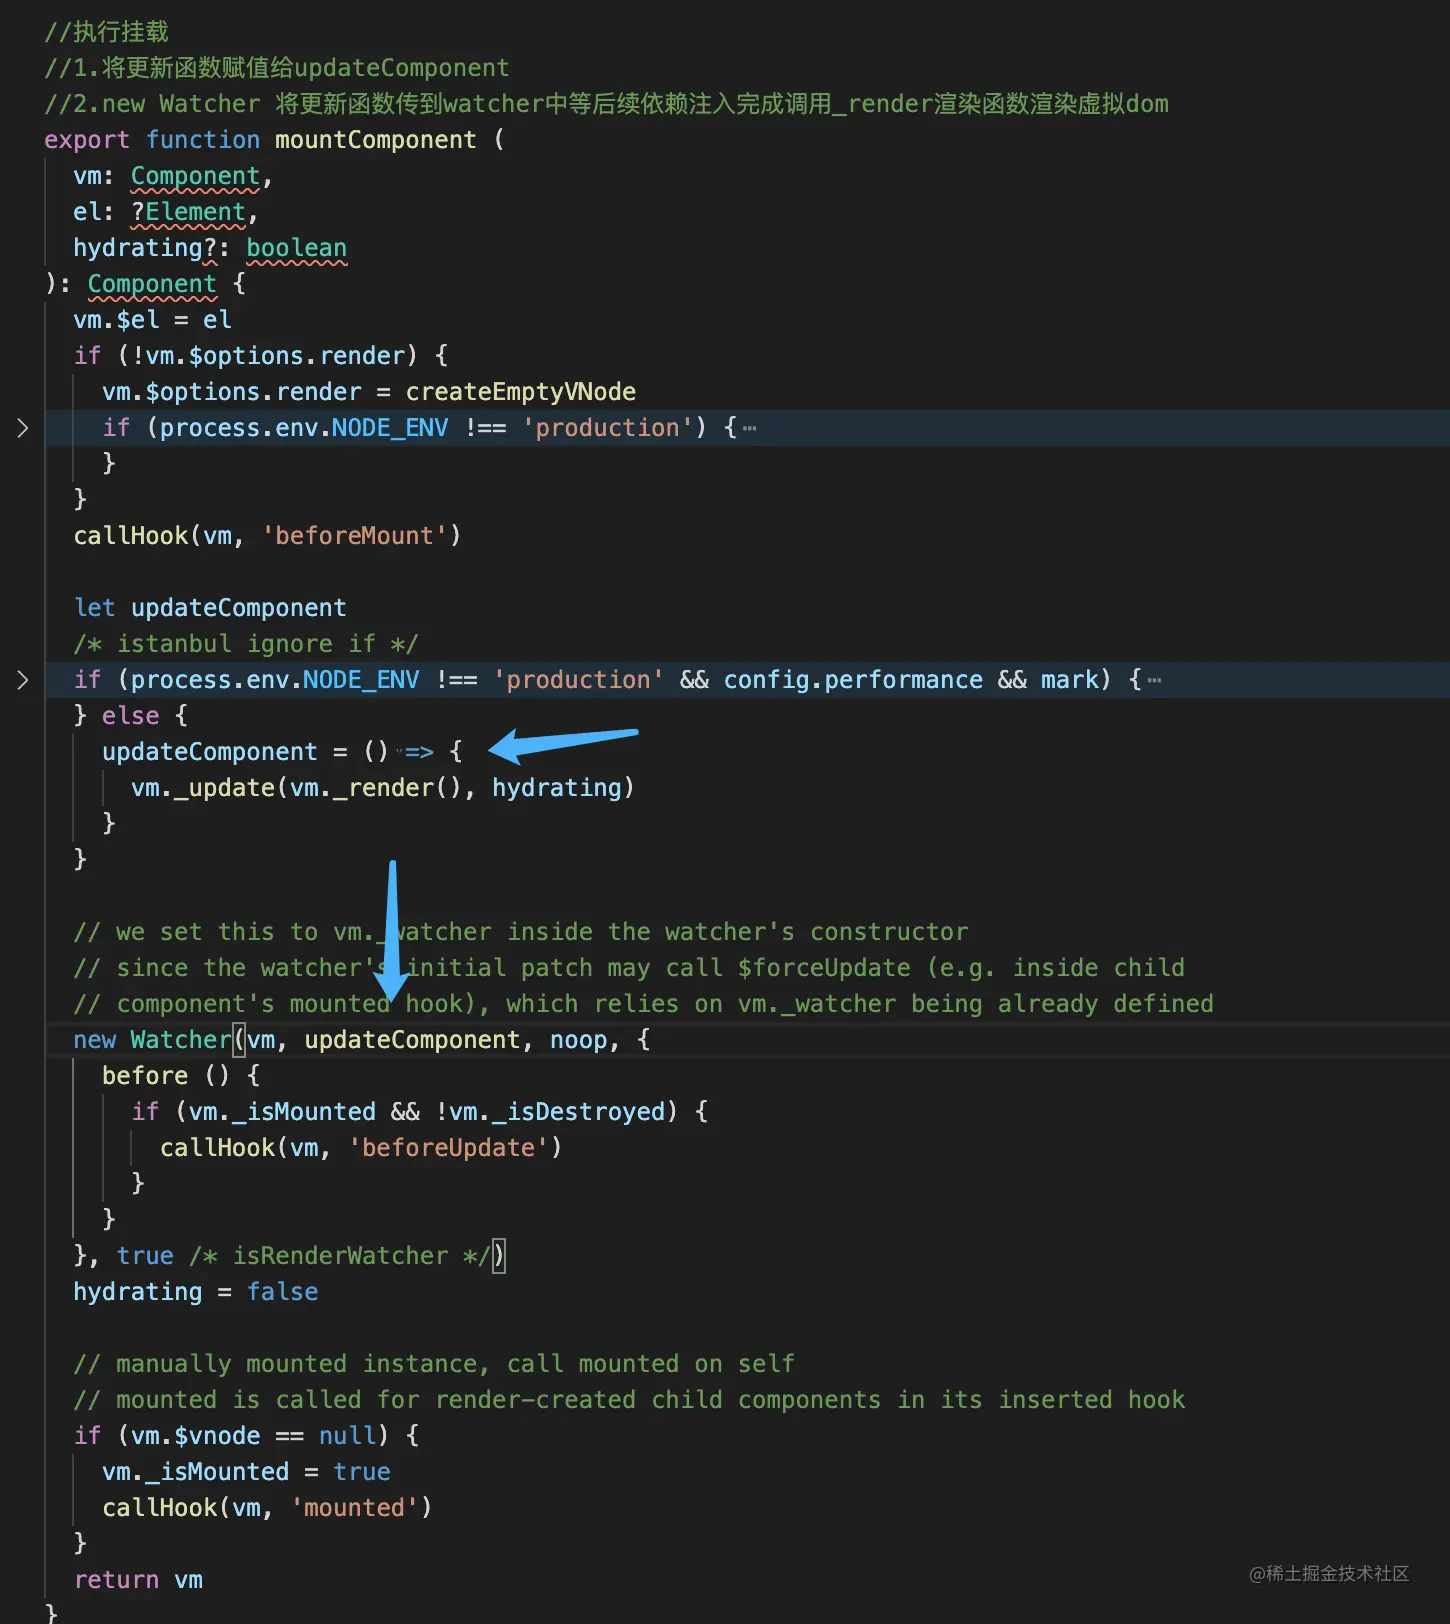The height and width of the screenshot is (1624, 1450).
Task: Click the 'export' keyword
Action: (x=87, y=140)
